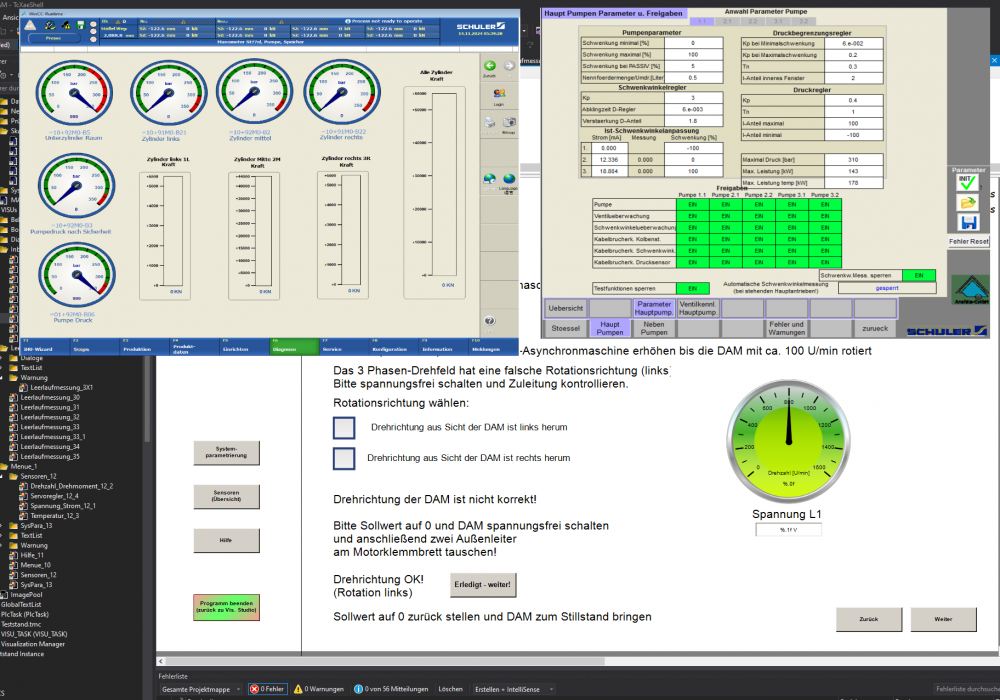This screenshot has width=1000, height=700.
Task: Click the green Zurück arrow icon
Action: click(490, 66)
